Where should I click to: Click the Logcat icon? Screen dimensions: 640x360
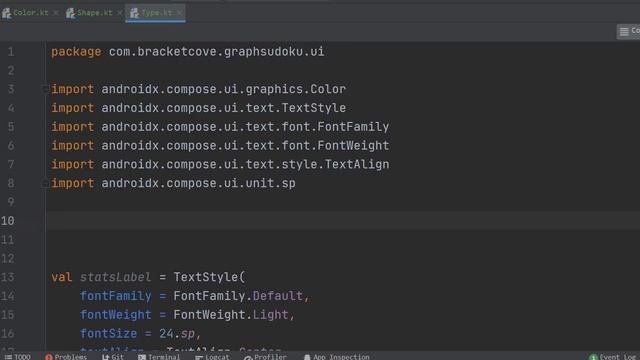tap(199, 357)
